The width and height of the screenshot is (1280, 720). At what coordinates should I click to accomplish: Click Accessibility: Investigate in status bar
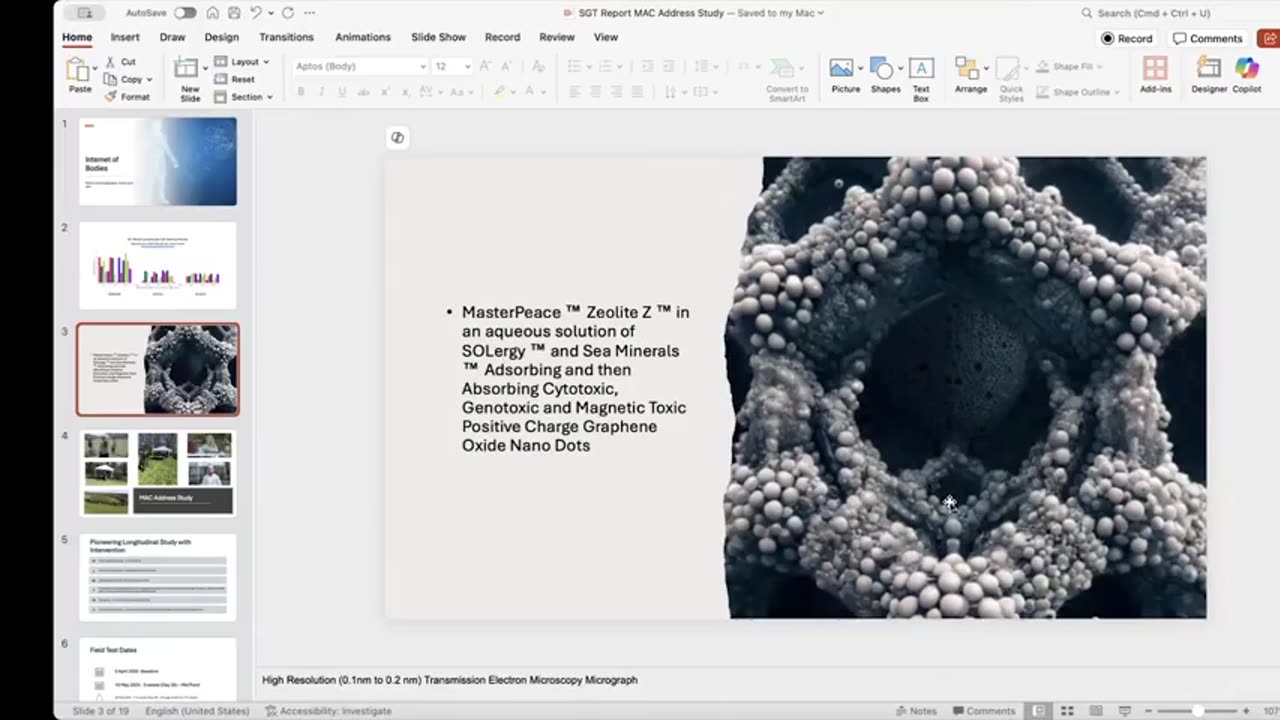click(x=329, y=711)
